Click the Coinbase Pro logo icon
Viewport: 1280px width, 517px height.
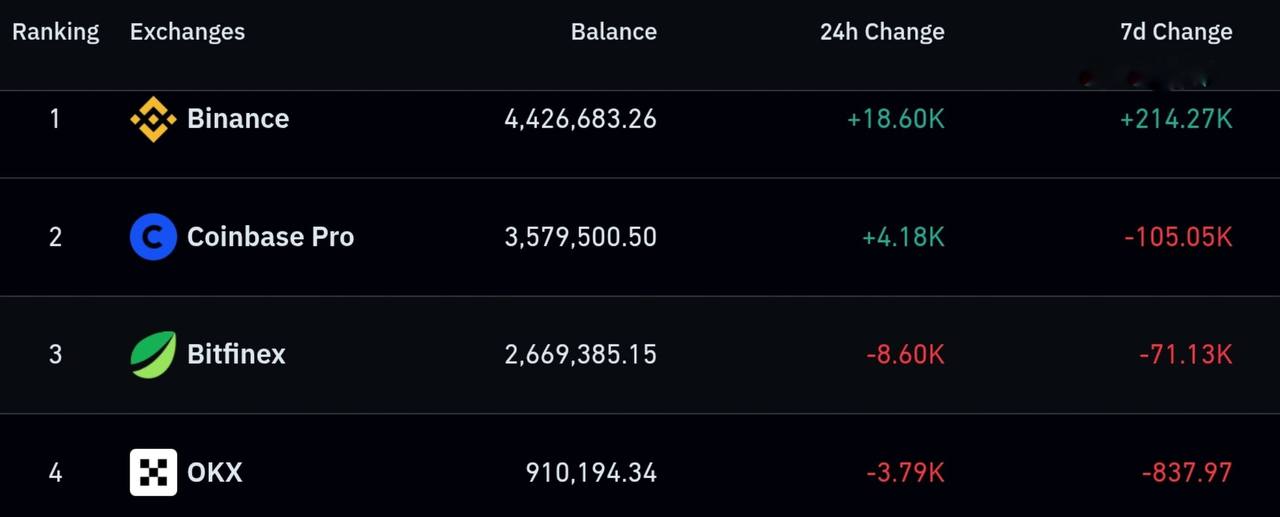153,237
